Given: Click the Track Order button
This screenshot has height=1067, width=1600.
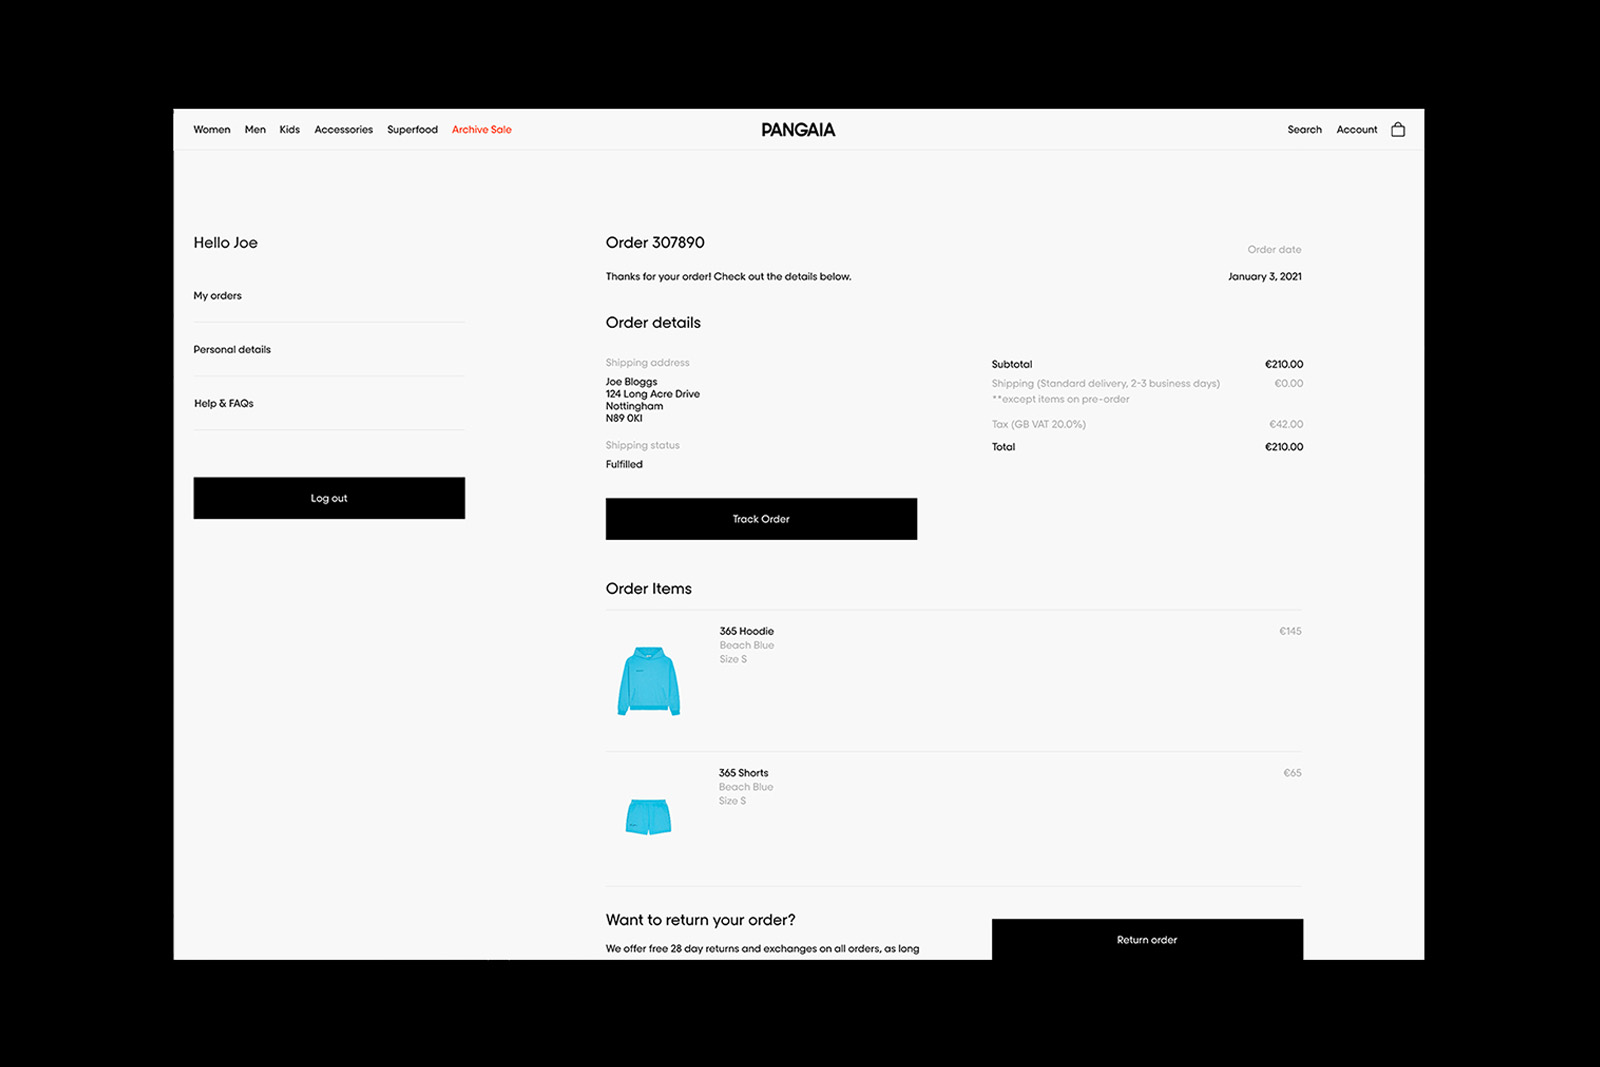Looking at the screenshot, I should click(x=761, y=519).
